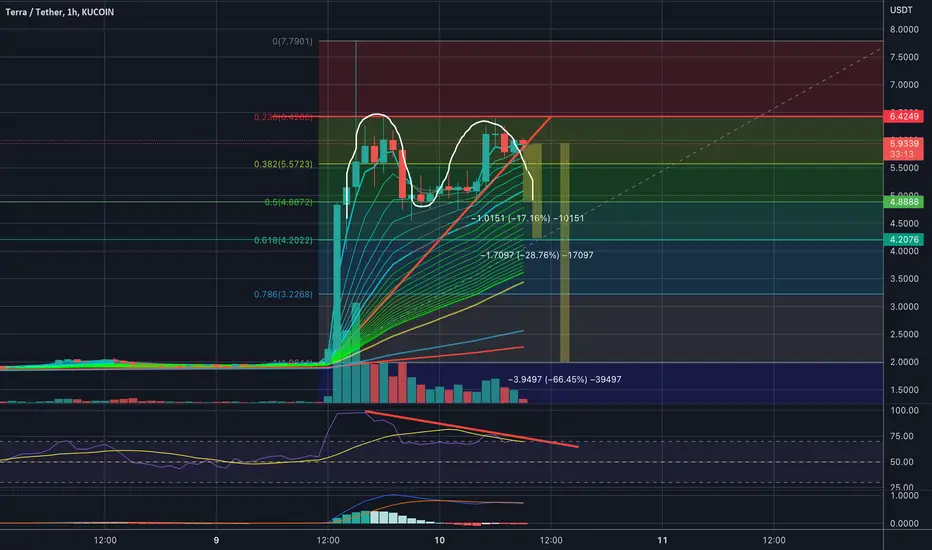Click date label 10 on time axis
This screenshot has height=550, width=932.
point(439,540)
